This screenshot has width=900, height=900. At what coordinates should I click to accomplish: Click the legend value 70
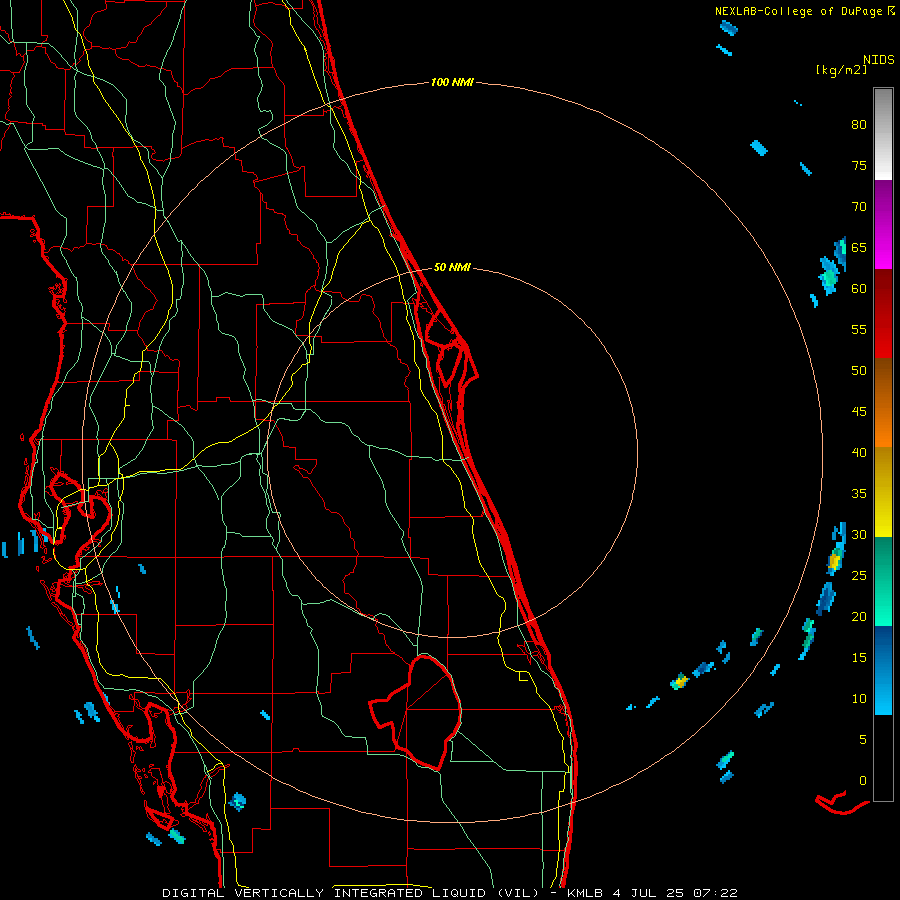[x=859, y=207]
